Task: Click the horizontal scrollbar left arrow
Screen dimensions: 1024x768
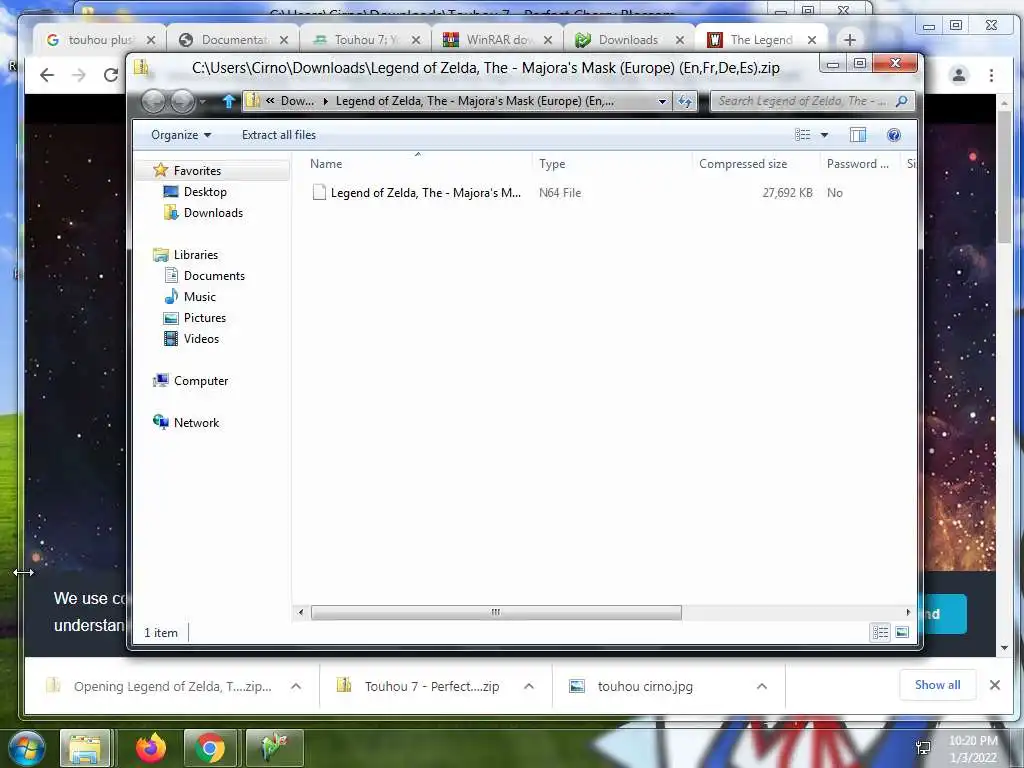Action: click(300, 612)
